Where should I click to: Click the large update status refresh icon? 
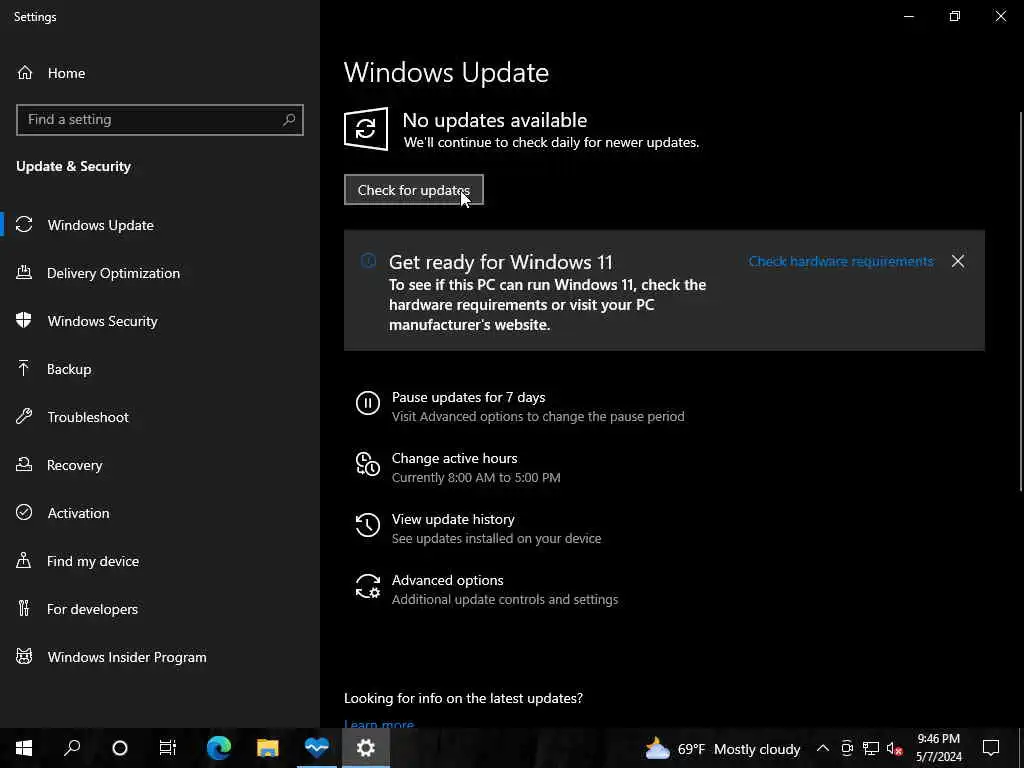click(x=366, y=129)
